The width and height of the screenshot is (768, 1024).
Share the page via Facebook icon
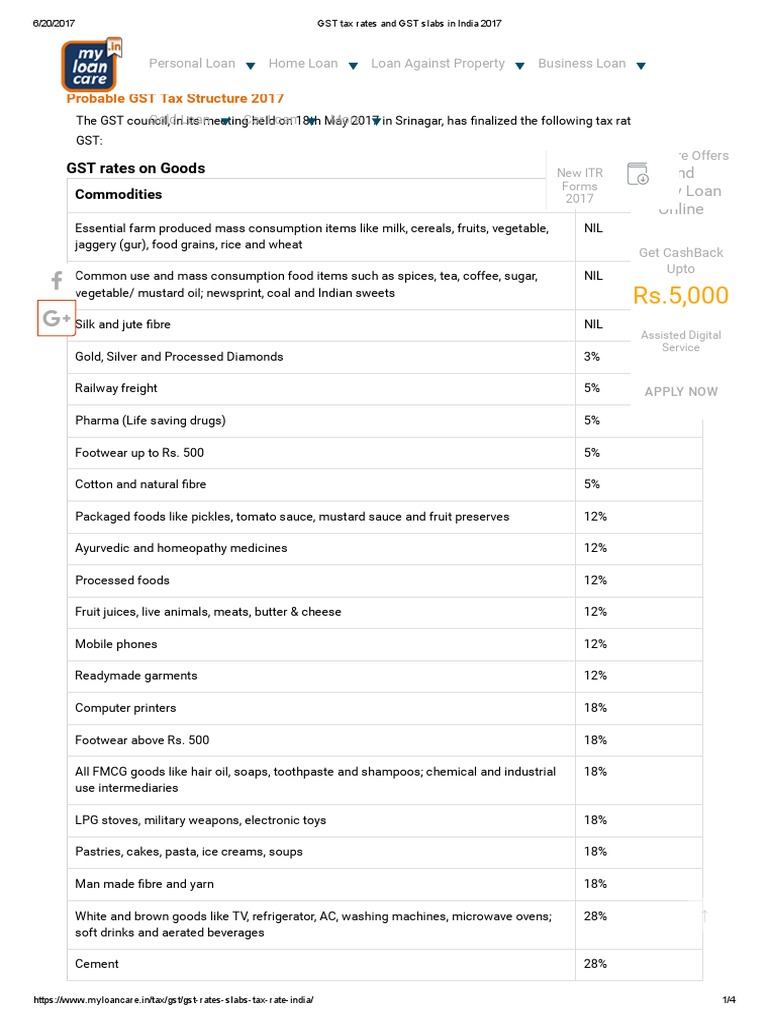(57, 280)
